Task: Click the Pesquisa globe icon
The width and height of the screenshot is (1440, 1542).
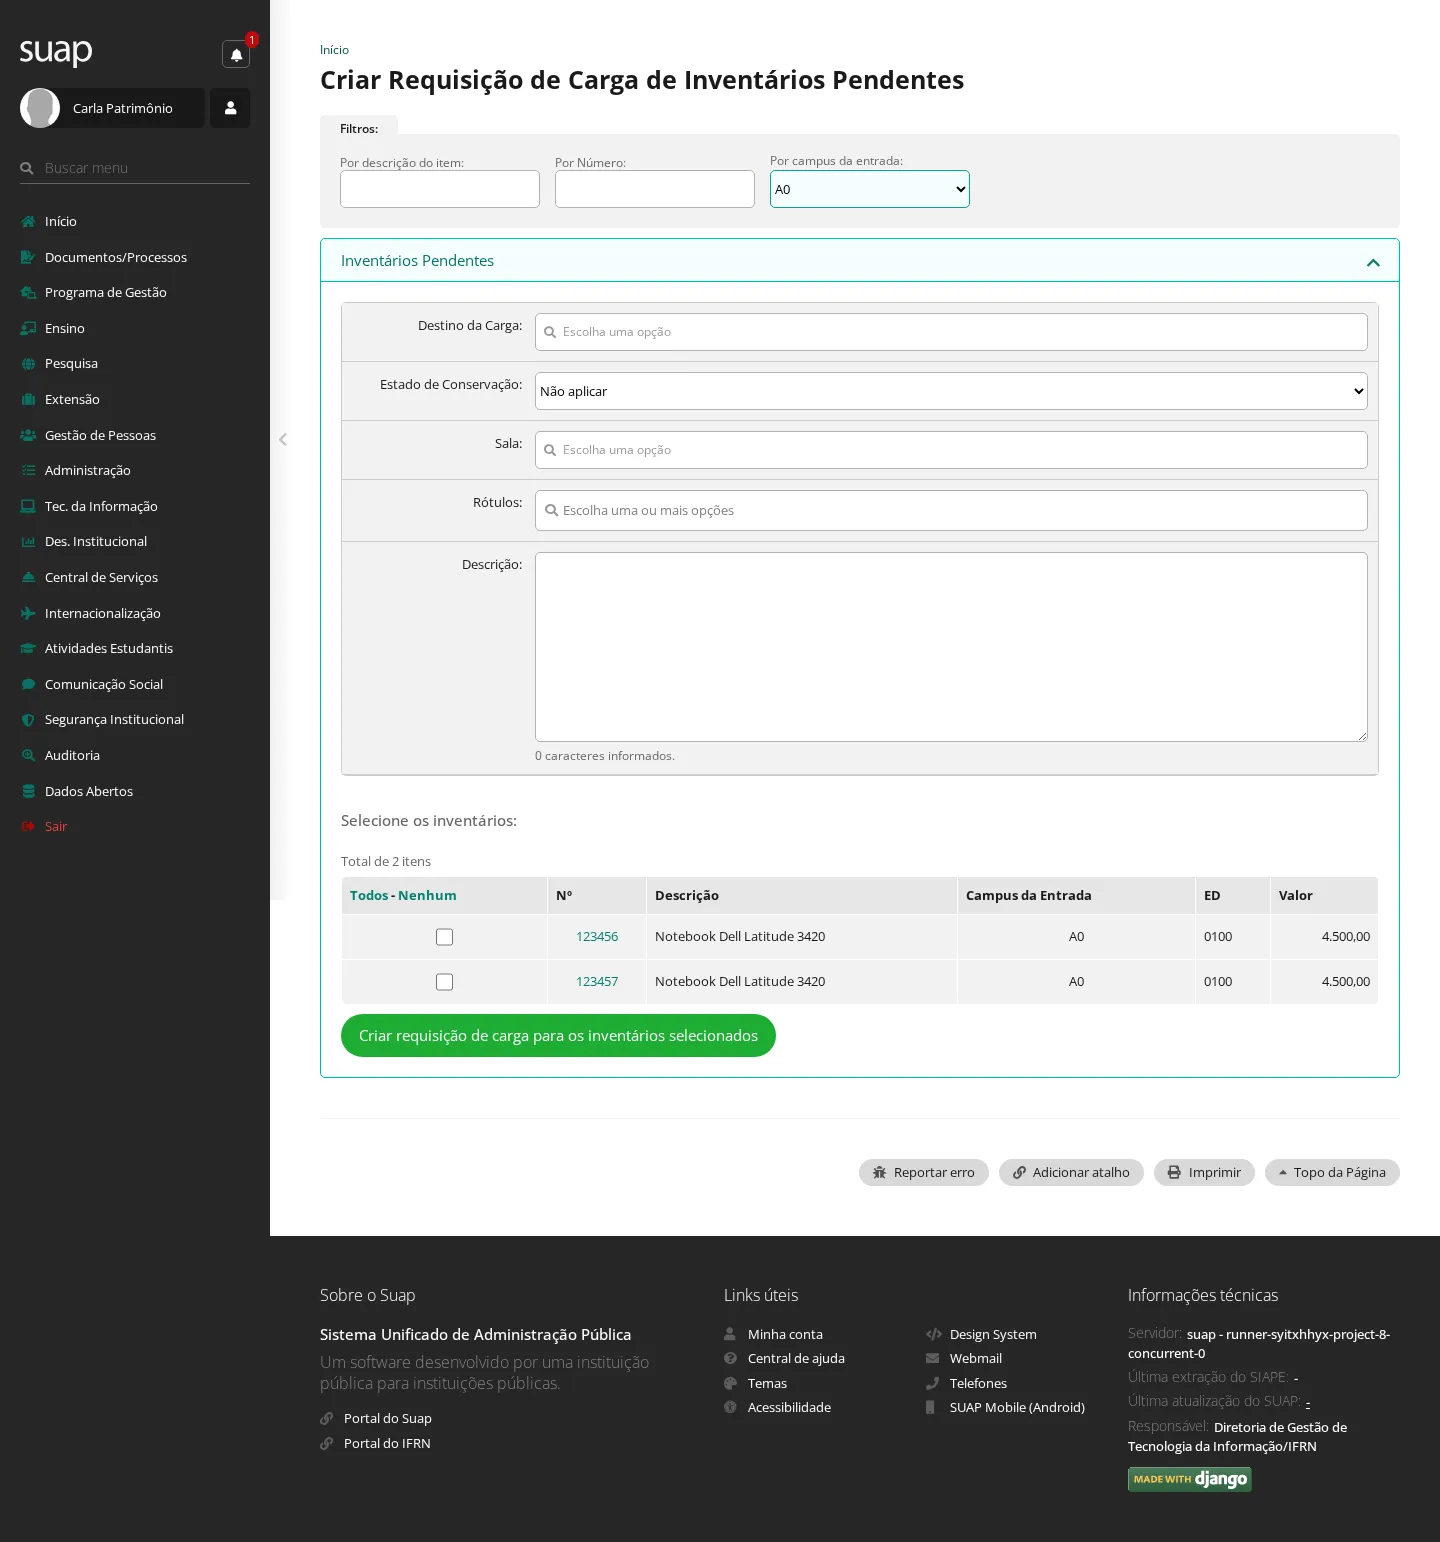Action: click(x=28, y=364)
